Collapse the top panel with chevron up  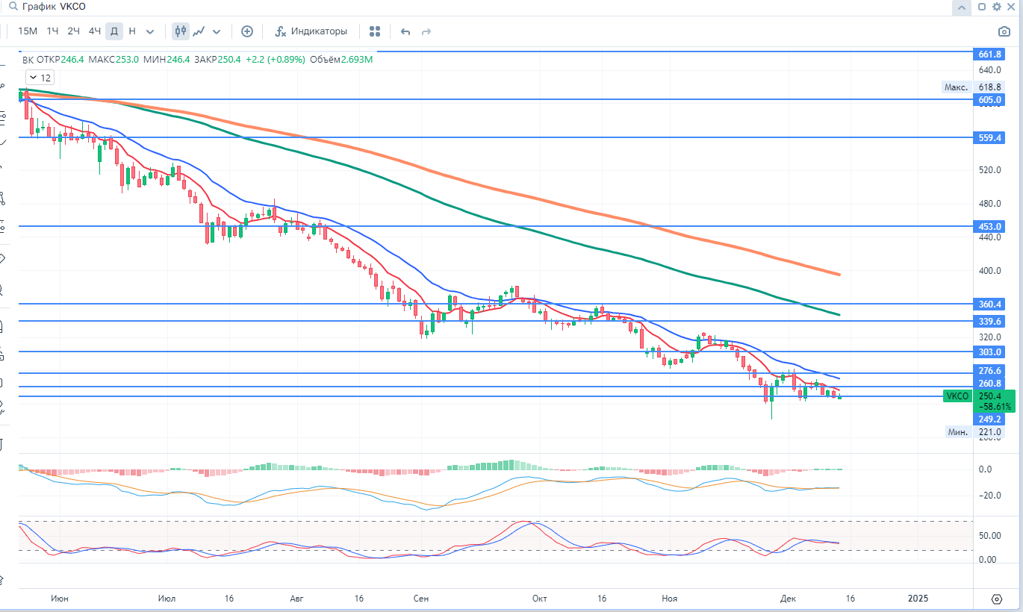(x=961, y=7)
